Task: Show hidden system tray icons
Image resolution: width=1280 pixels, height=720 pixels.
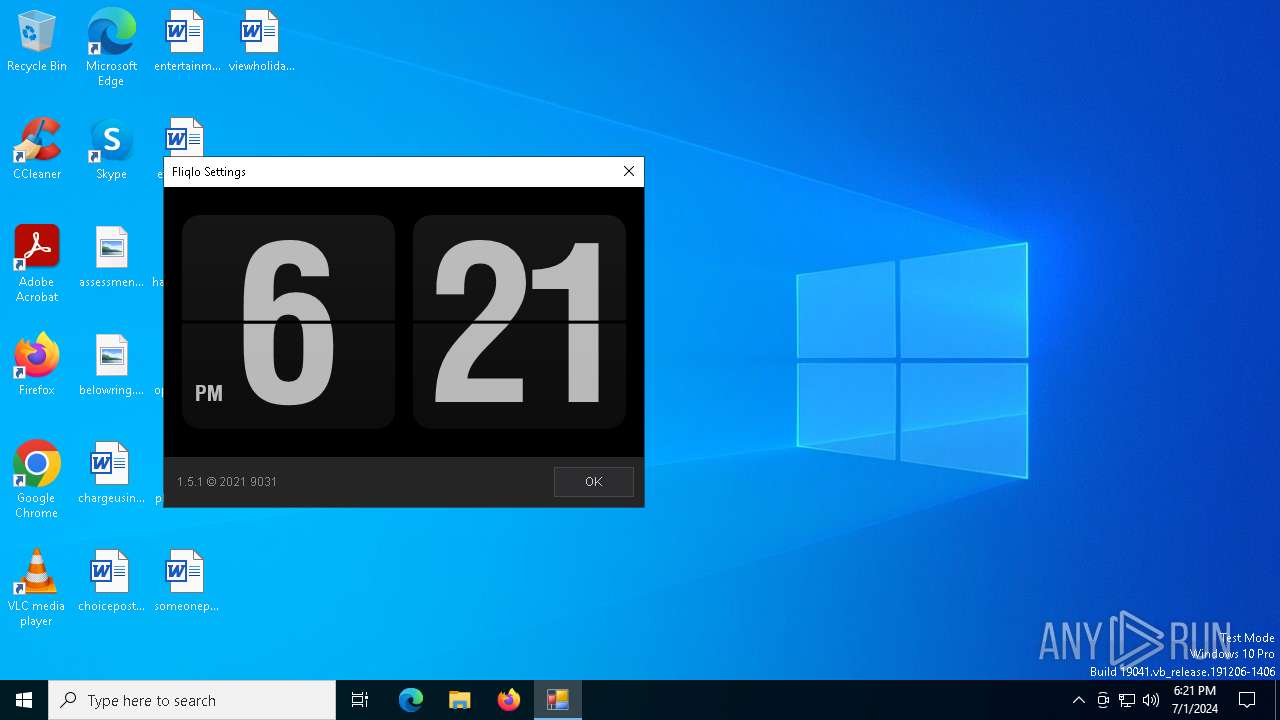Action: click(1078, 700)
